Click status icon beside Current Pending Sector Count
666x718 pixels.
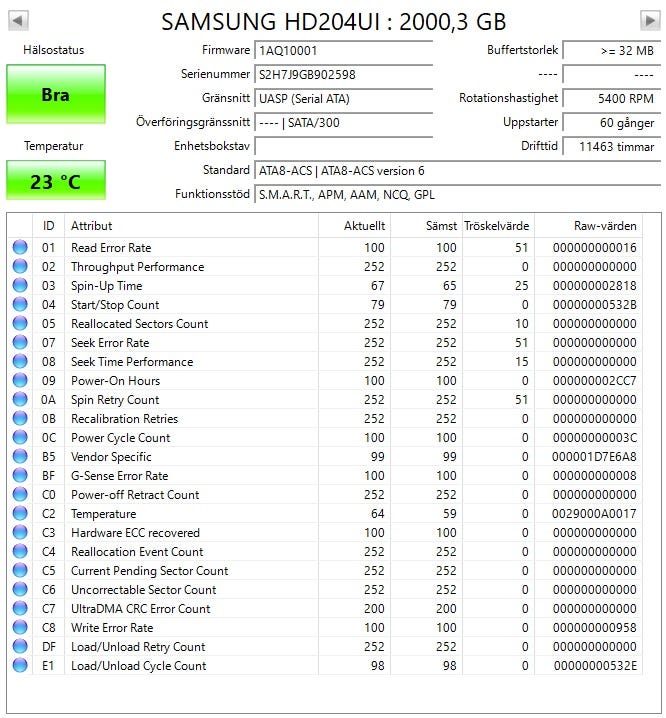click(20, 571)
